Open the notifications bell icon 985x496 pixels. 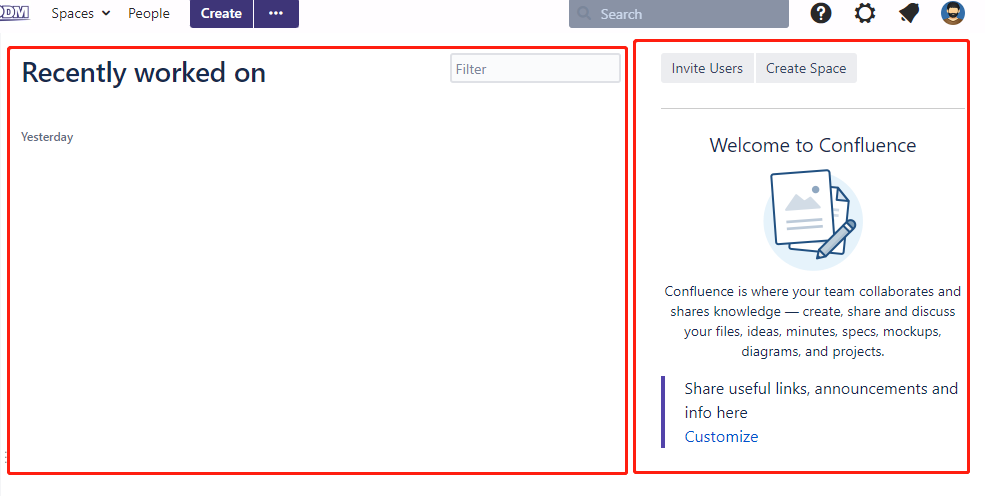tap(909, 13)
